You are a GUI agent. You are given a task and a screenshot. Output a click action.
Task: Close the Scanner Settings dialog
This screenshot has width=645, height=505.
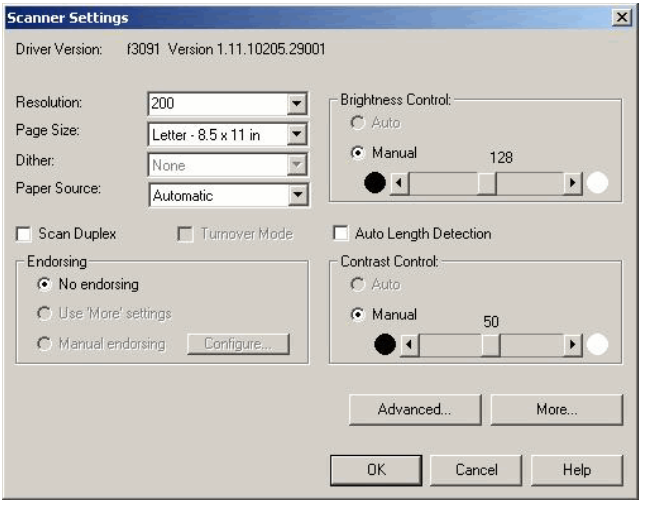[624, 18]
